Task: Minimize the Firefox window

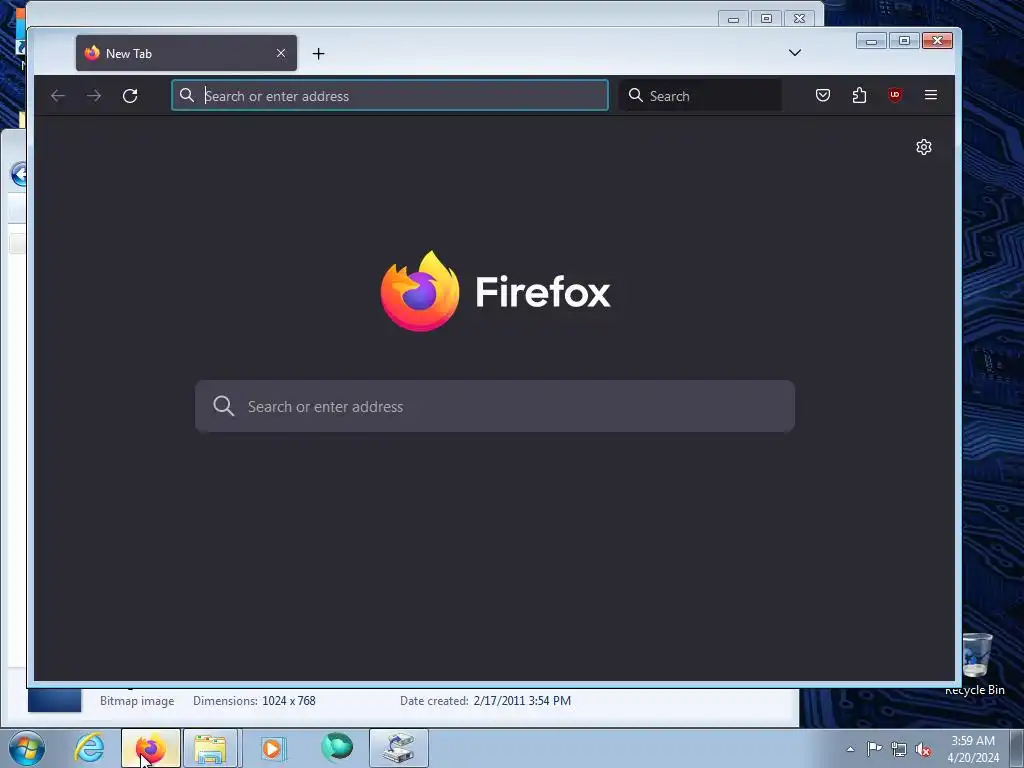Action: click(871, 40)
